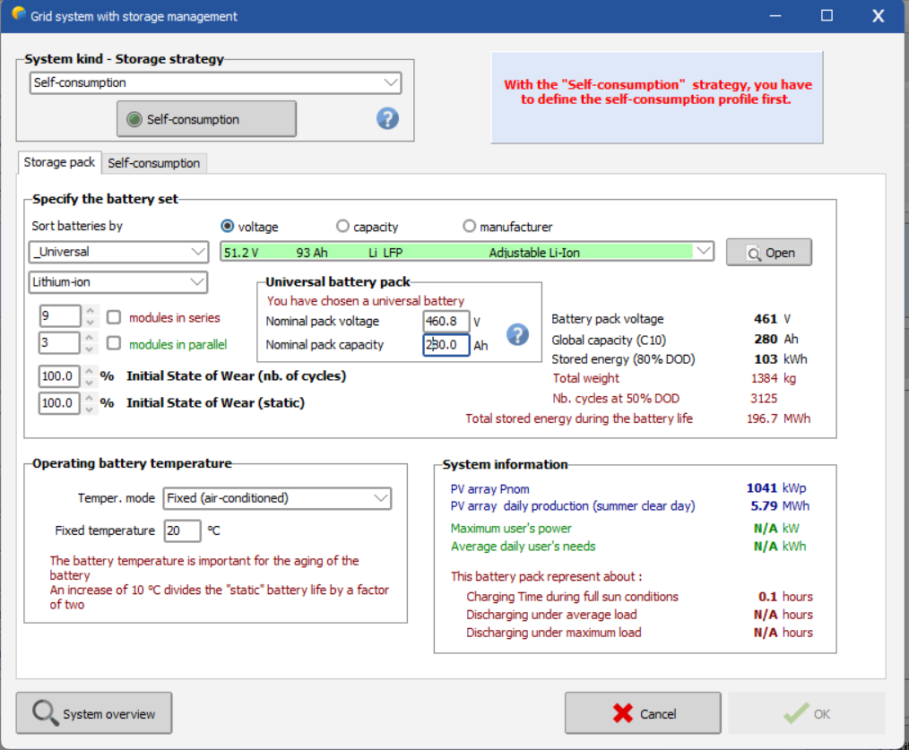Click the PVsyst app icon in title bar
909x750 pixels.
18,15
